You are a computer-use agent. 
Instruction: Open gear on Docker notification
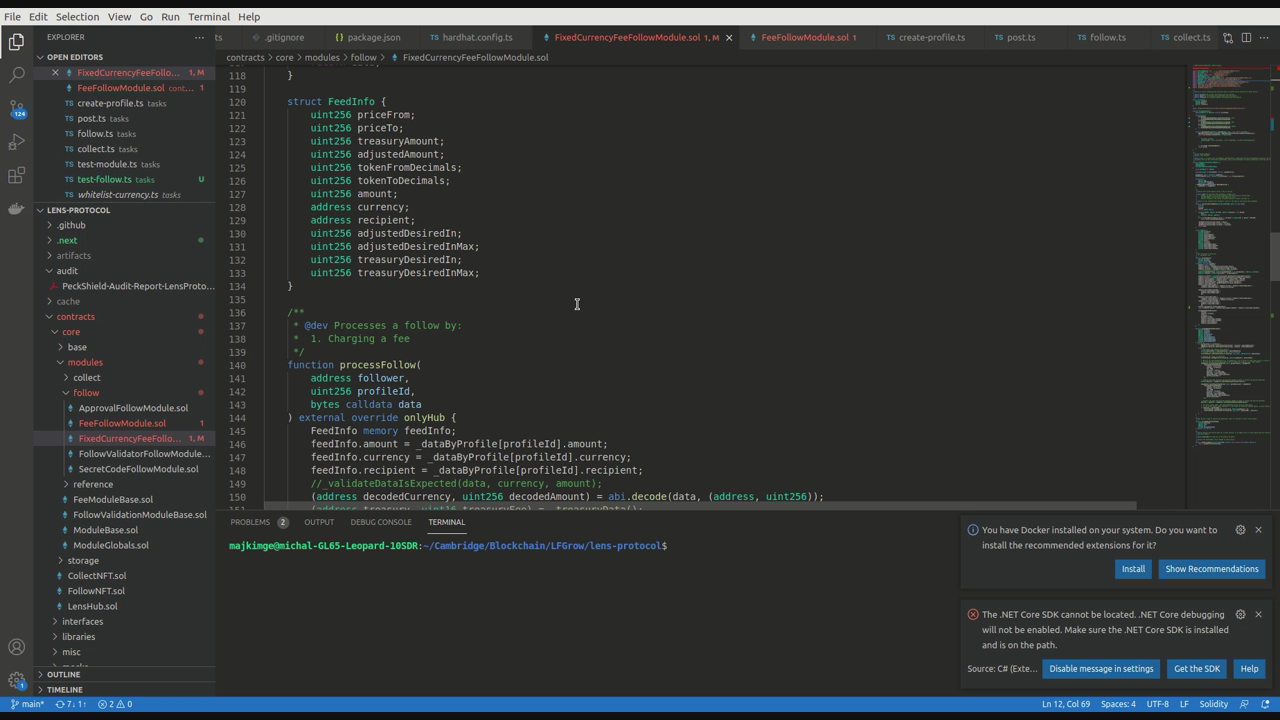point(1240,530)
